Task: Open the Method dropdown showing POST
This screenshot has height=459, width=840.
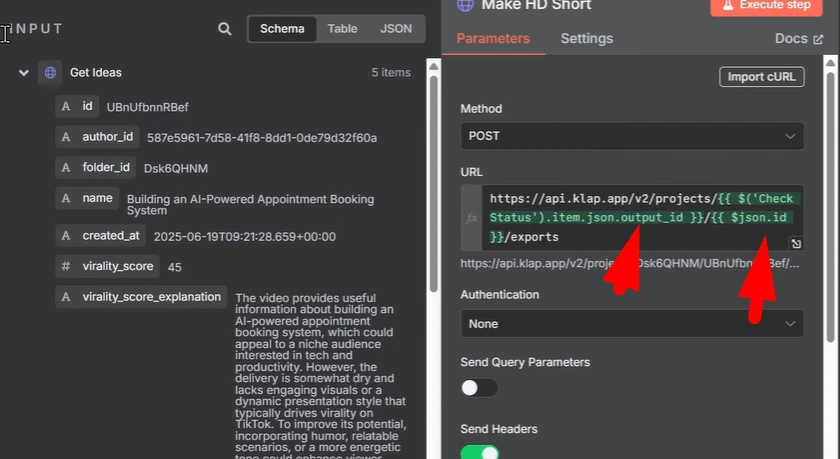Action: click(632, 136)
